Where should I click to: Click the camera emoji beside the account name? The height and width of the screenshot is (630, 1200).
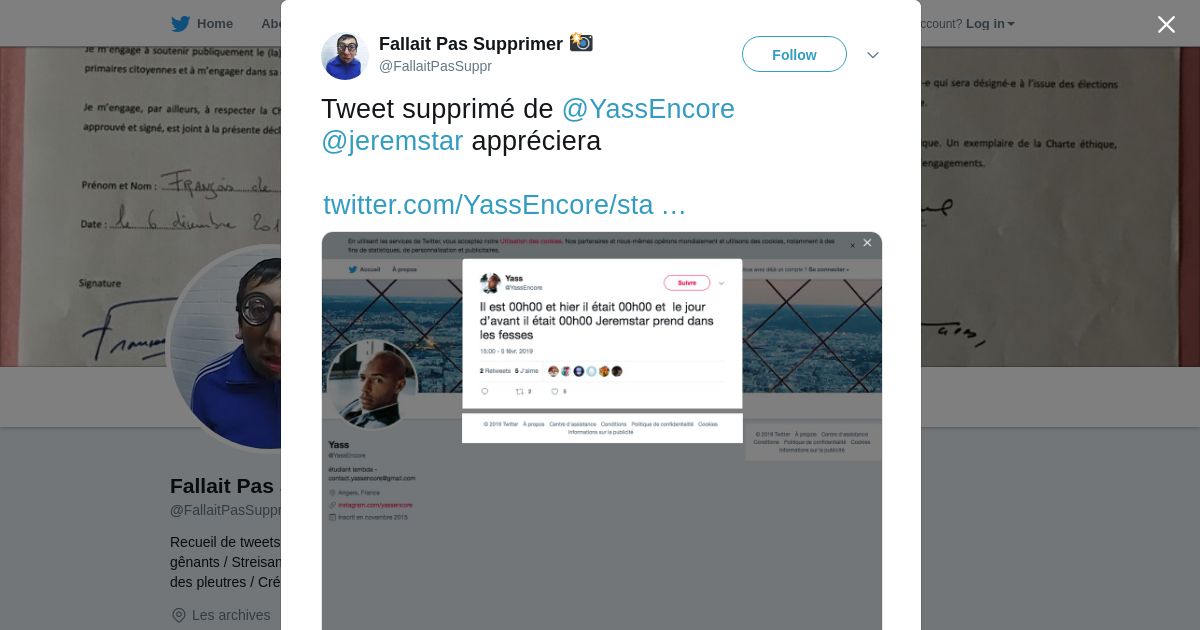pos(581,43)
